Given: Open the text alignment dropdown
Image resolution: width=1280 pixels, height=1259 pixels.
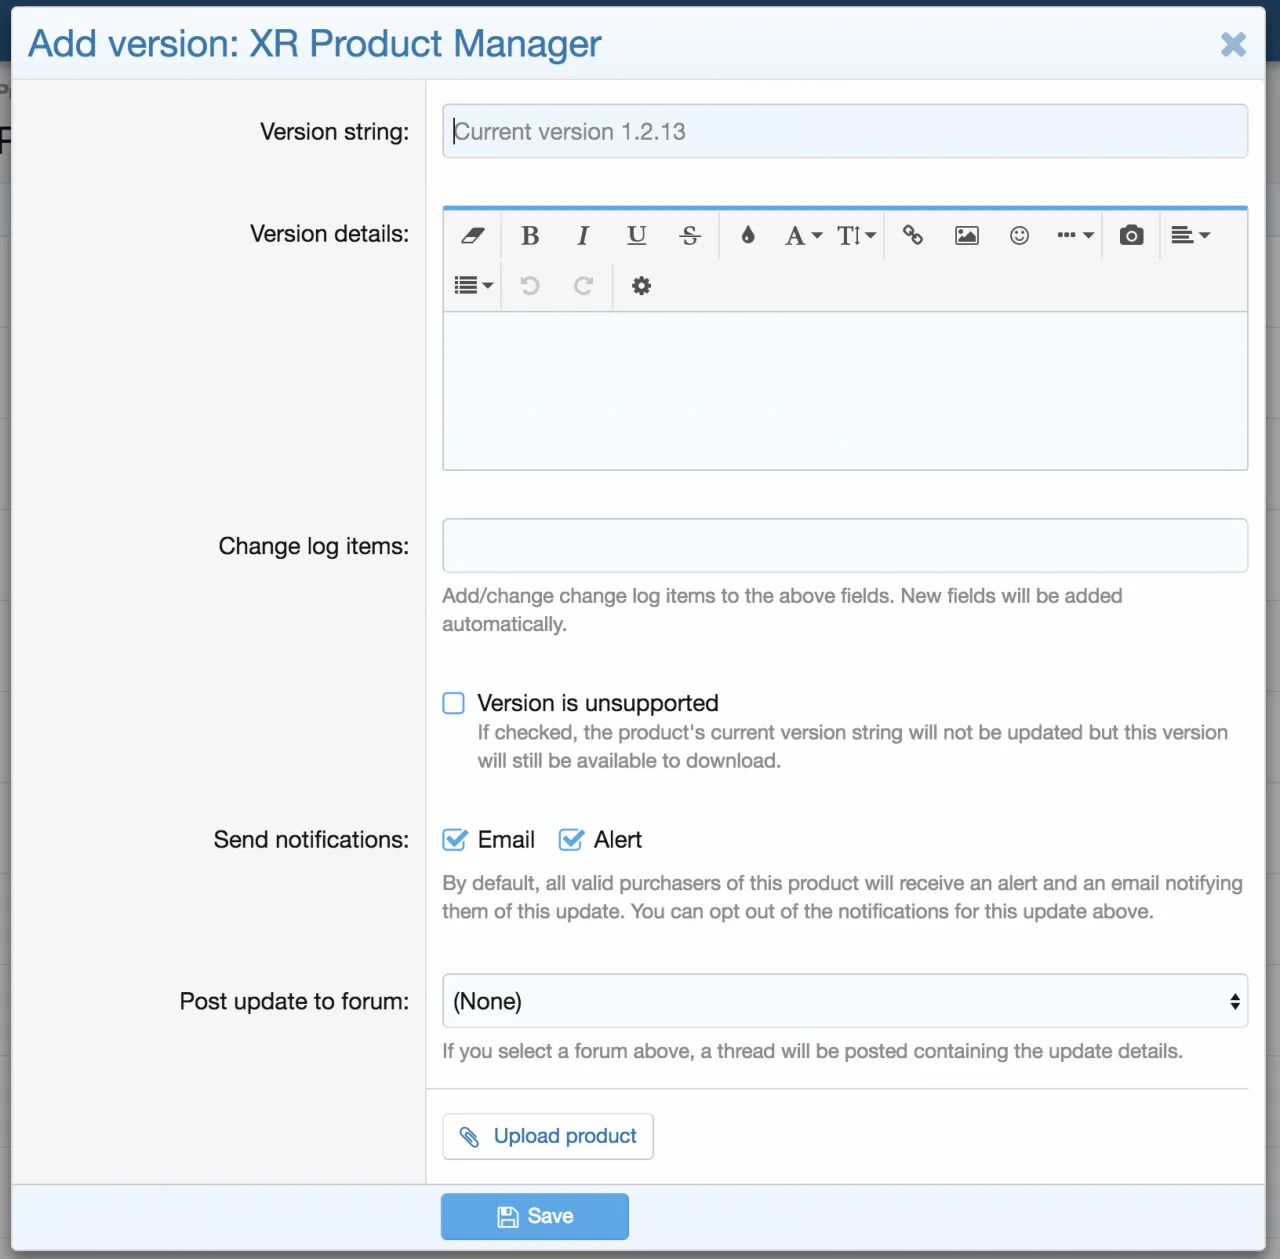Looking at the screenshot, I should (x=1190, y=236).
